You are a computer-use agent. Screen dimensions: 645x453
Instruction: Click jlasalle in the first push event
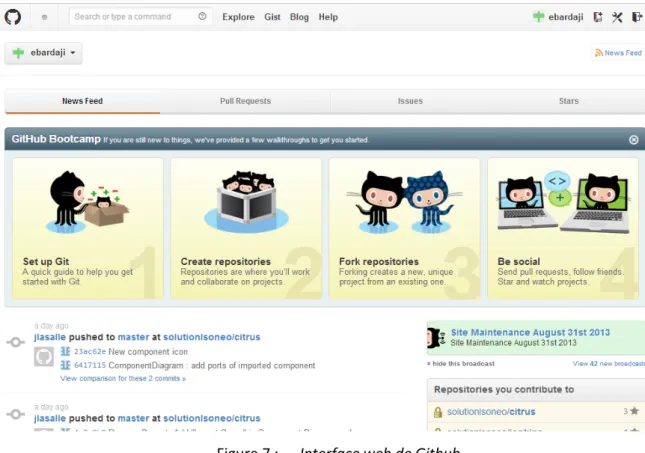pyautogui.click(x=50, y=337)
